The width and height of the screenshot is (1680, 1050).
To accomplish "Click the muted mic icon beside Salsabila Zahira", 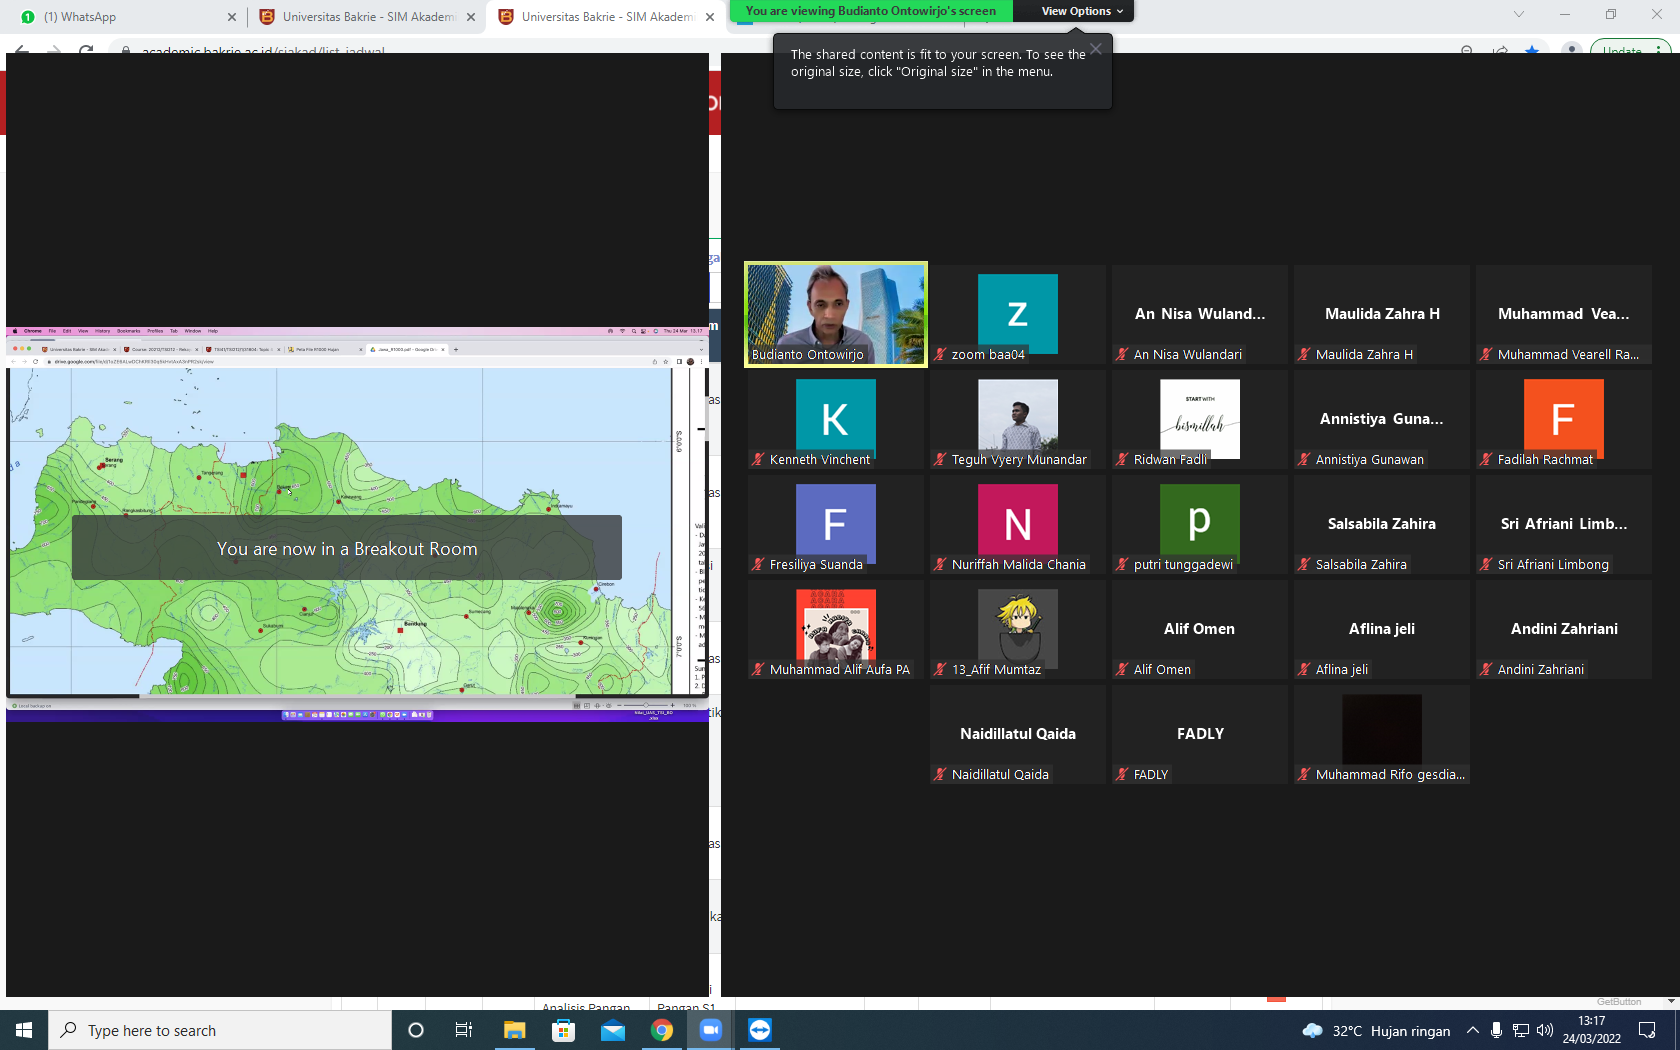I will pos(1304,564).
